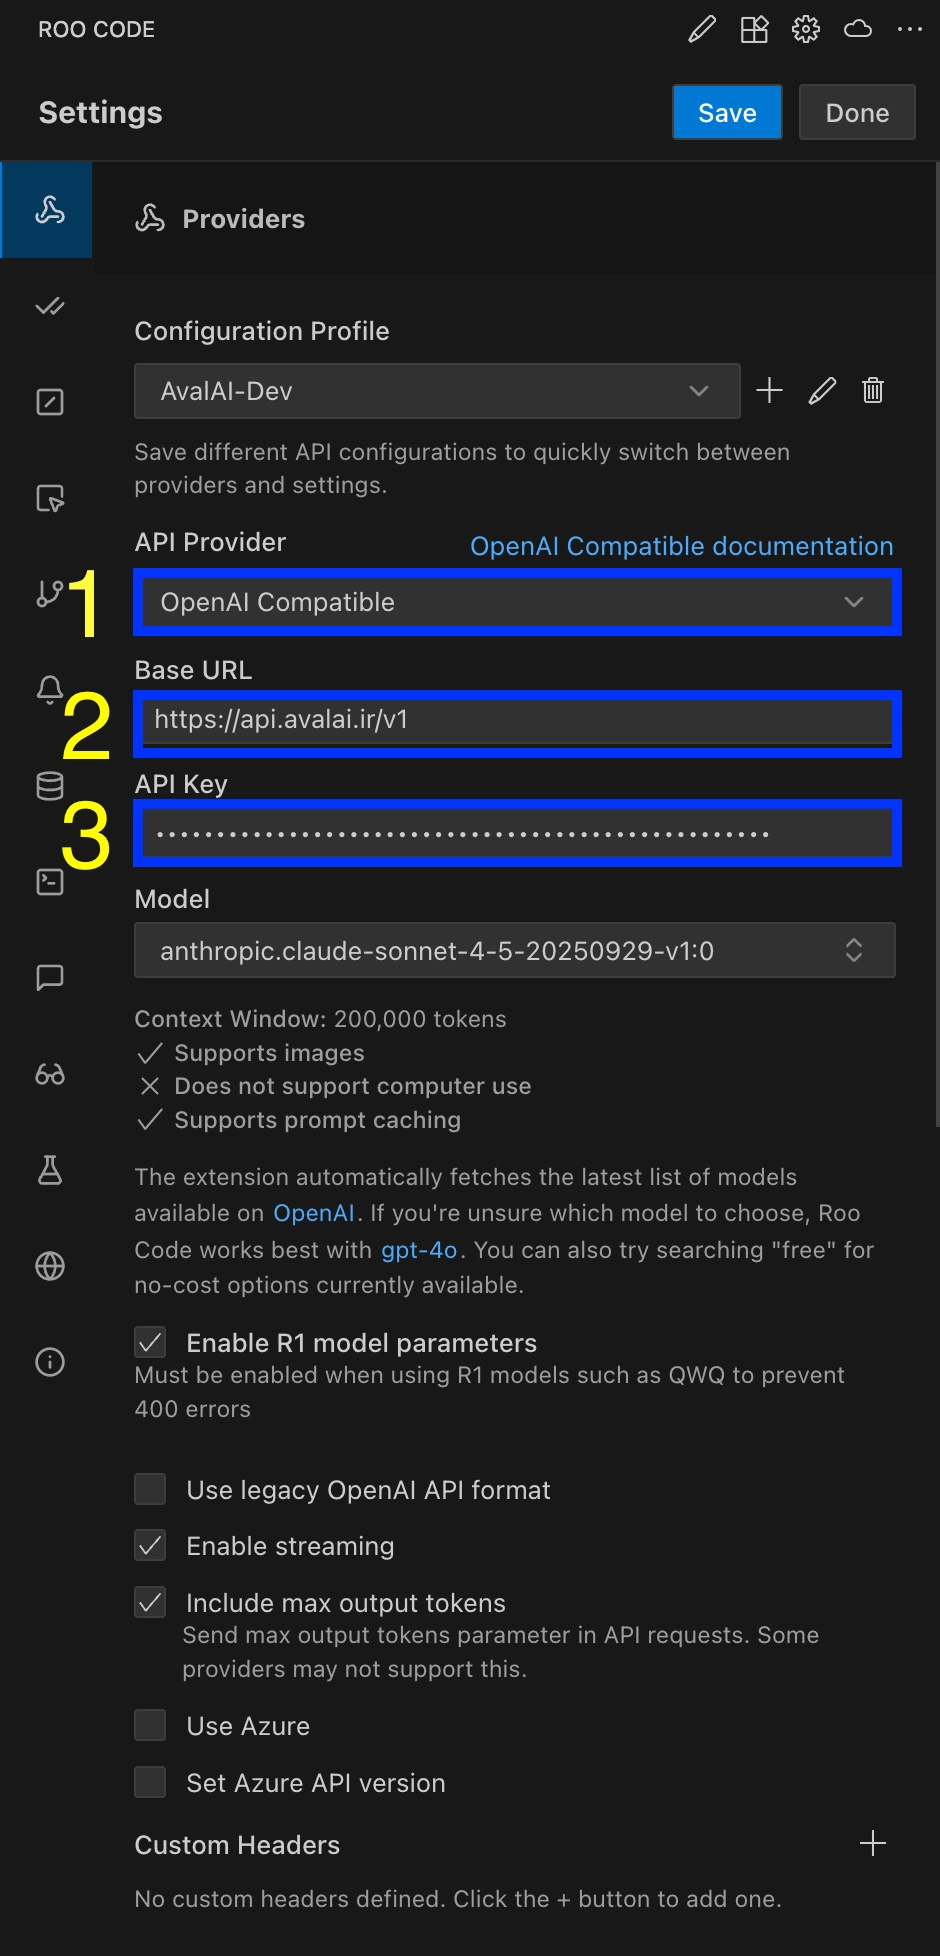Viewport: 940px width, 1956px height.
Task: Click the ellipsis menu in the header
Action: click(910, 29)
